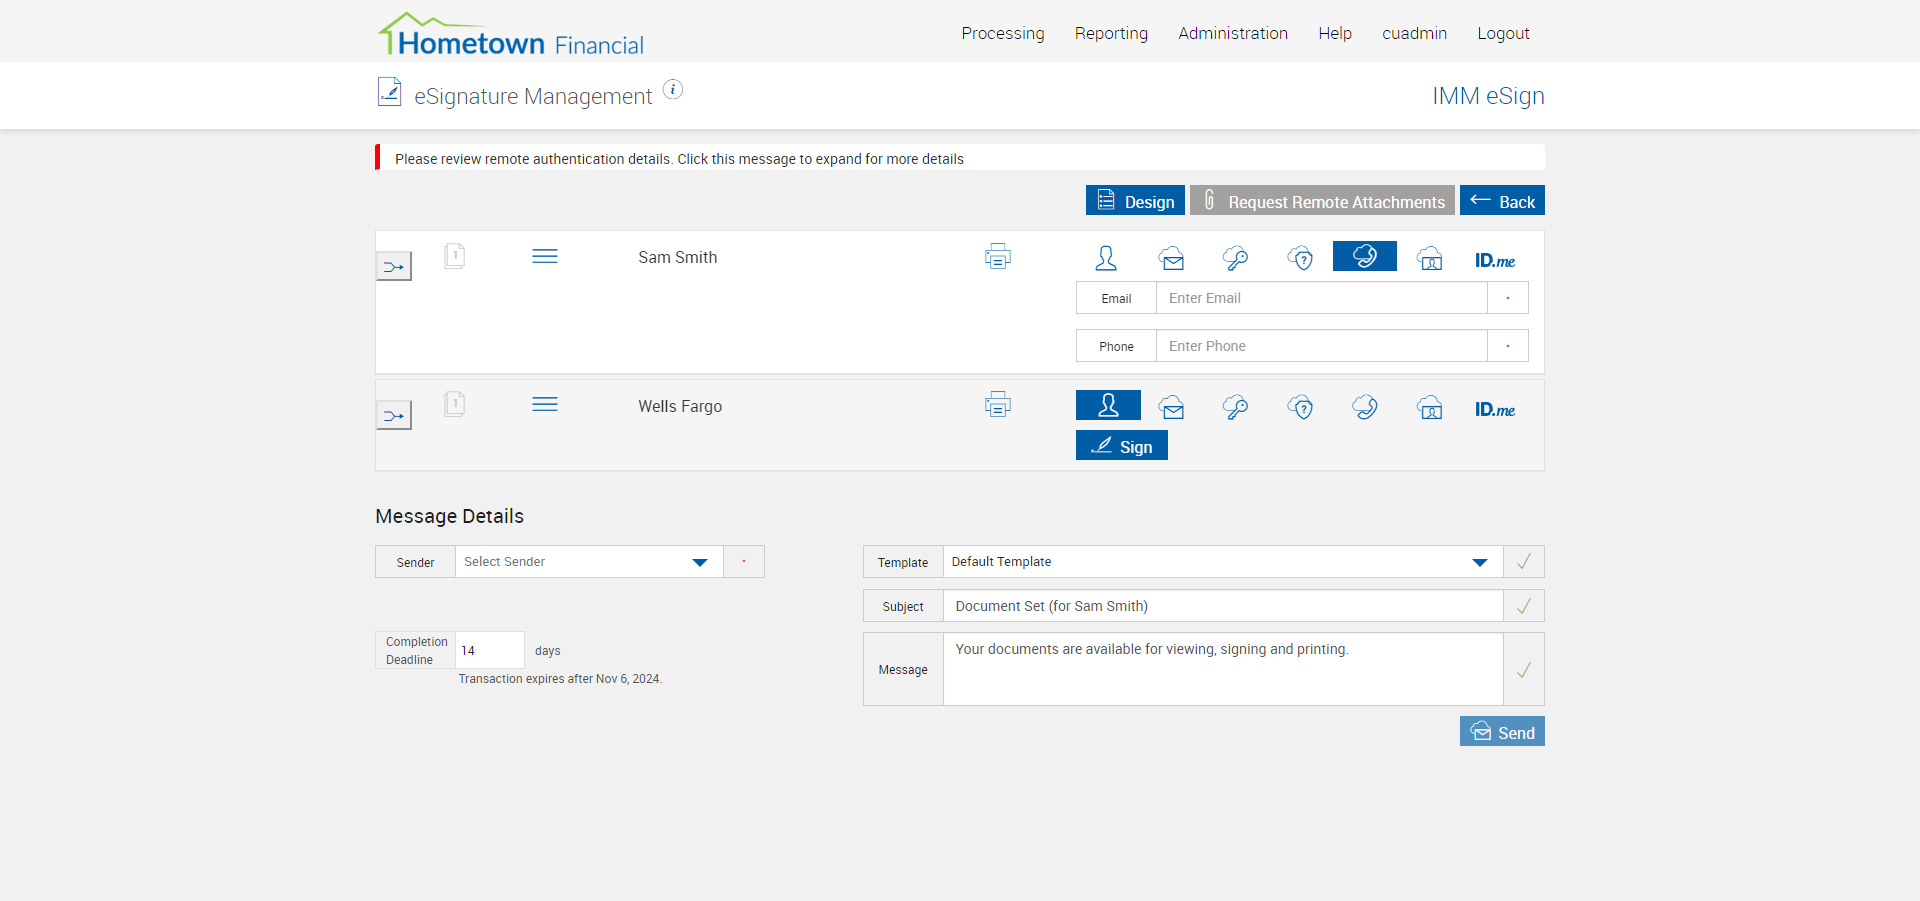
Task: Click the Enter Phone field
Action: [1321, 346]
